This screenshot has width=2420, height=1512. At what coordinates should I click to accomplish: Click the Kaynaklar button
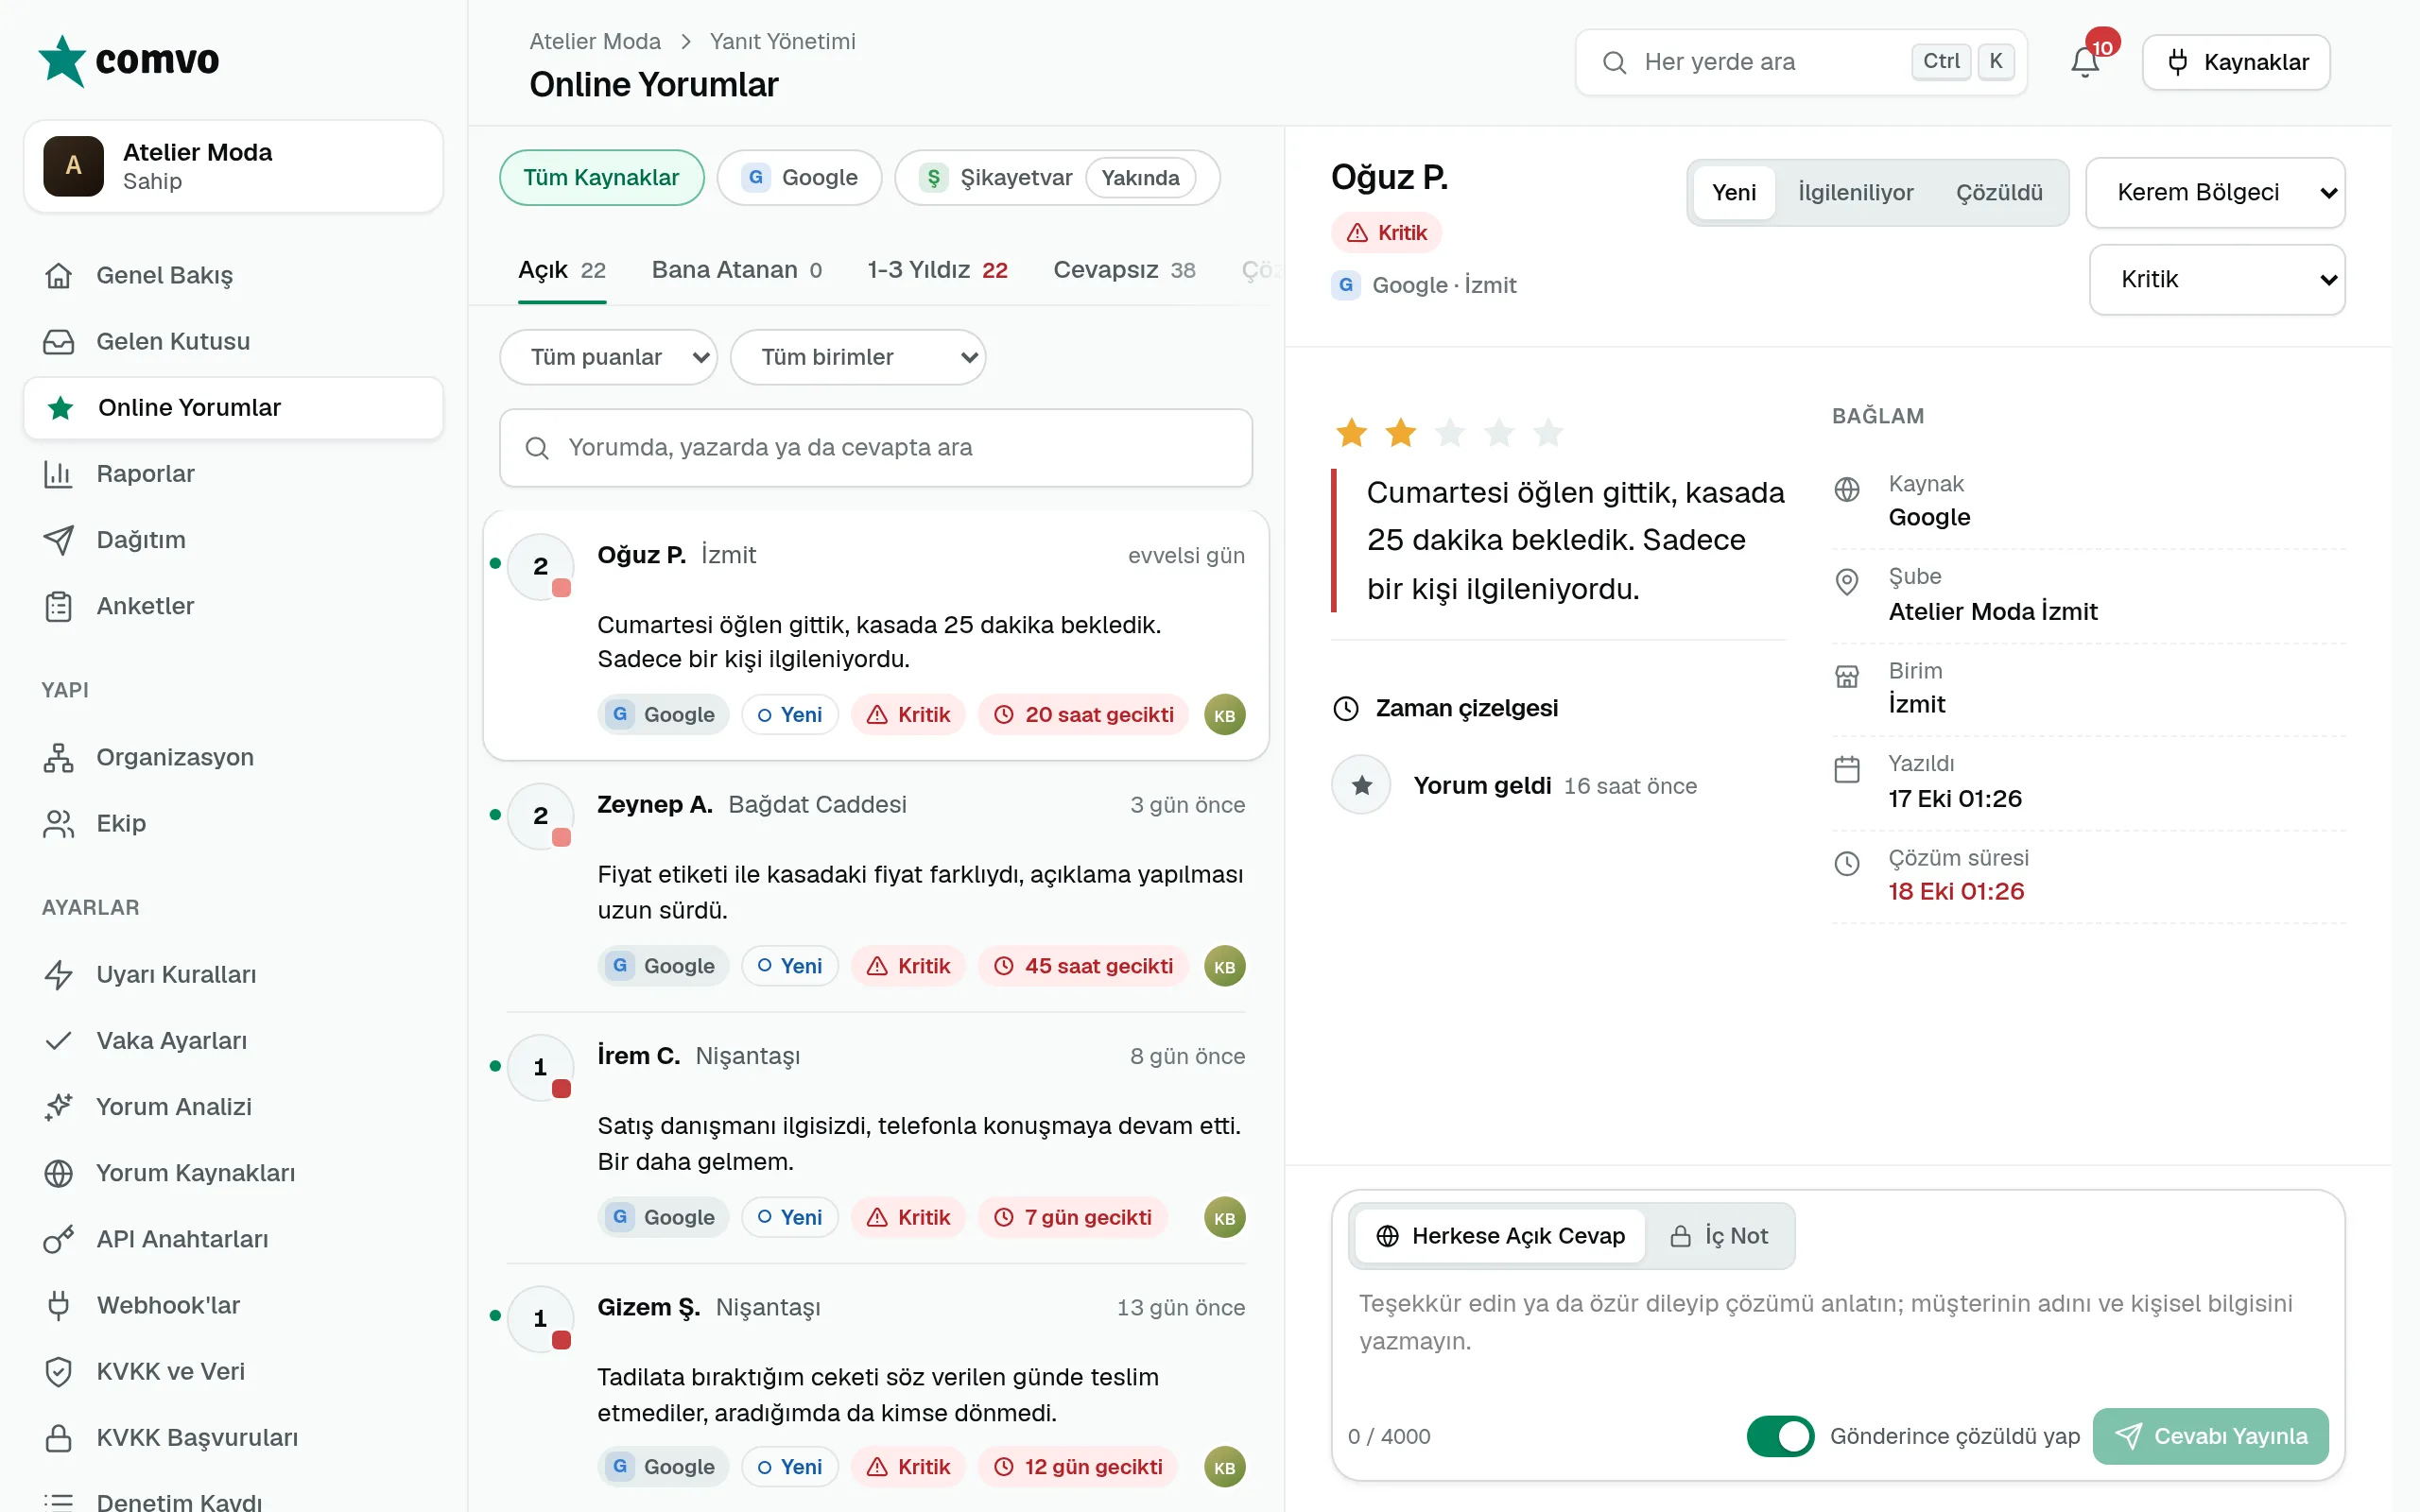pyautogui.click(x=2236, y=62)
